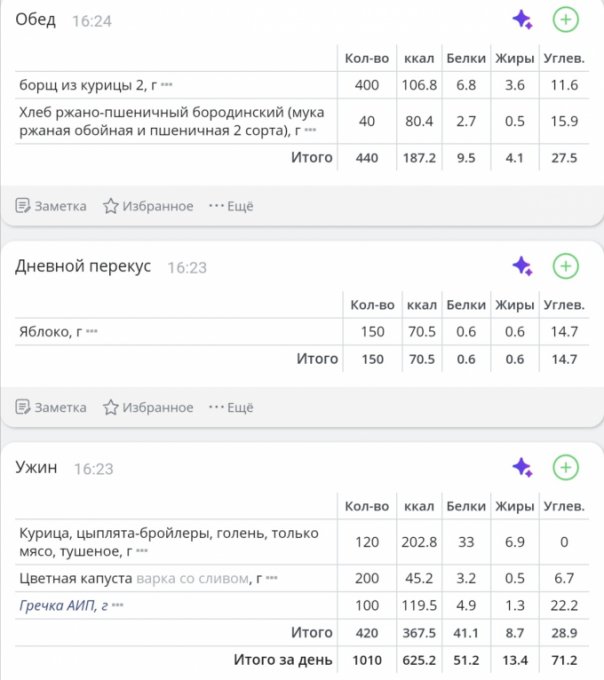This screenshot has height=680, width=604.
Task: Open options dots next to борщ из курицы
Action: [167, 85]
